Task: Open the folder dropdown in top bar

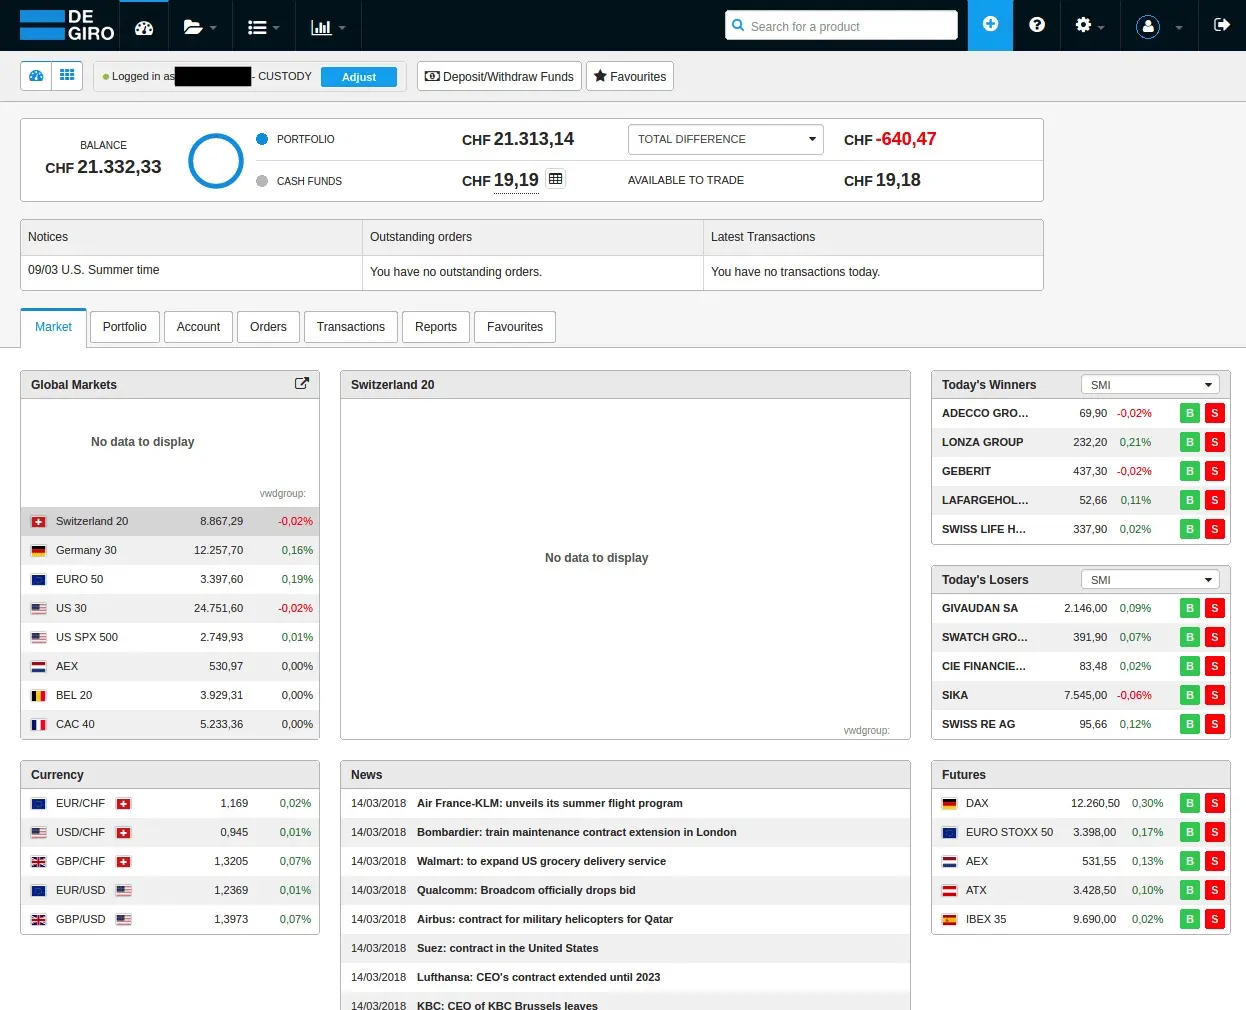Action: 200,27
